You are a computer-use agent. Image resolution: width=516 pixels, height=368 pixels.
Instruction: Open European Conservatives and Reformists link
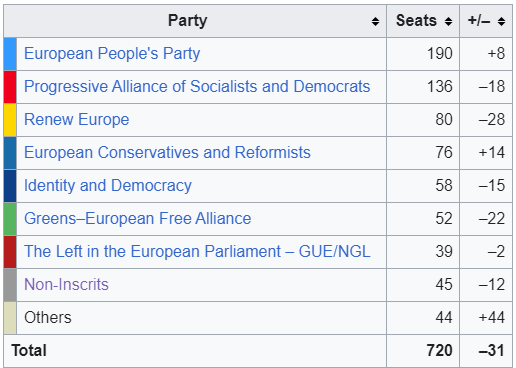coord(167,153)
